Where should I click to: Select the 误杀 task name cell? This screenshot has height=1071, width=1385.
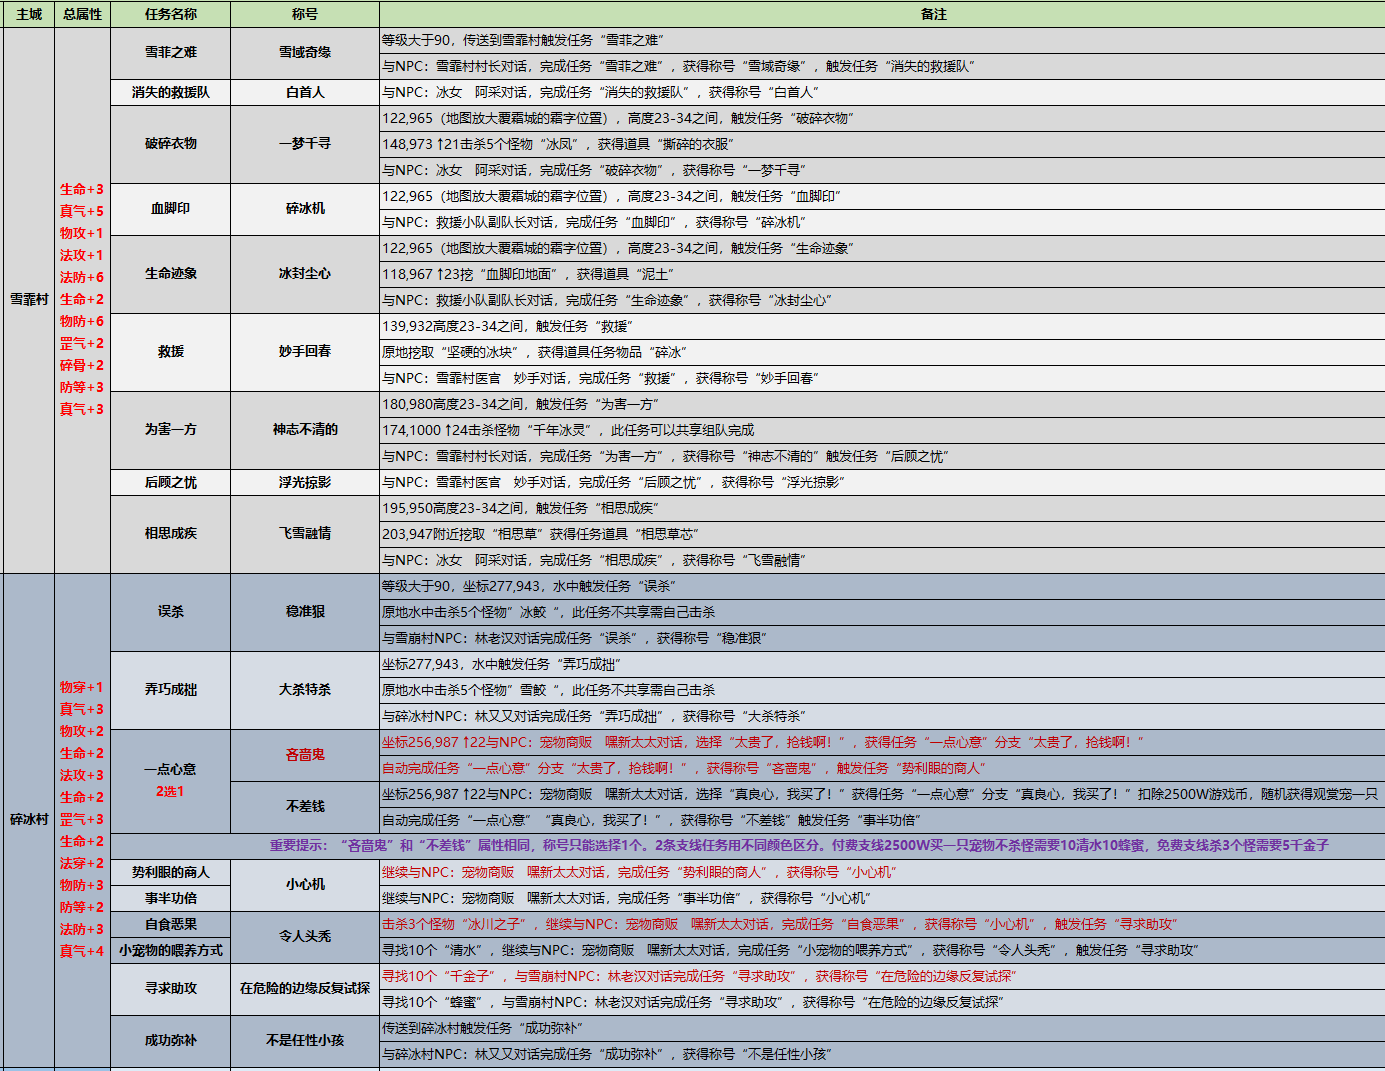pos(171,612)
